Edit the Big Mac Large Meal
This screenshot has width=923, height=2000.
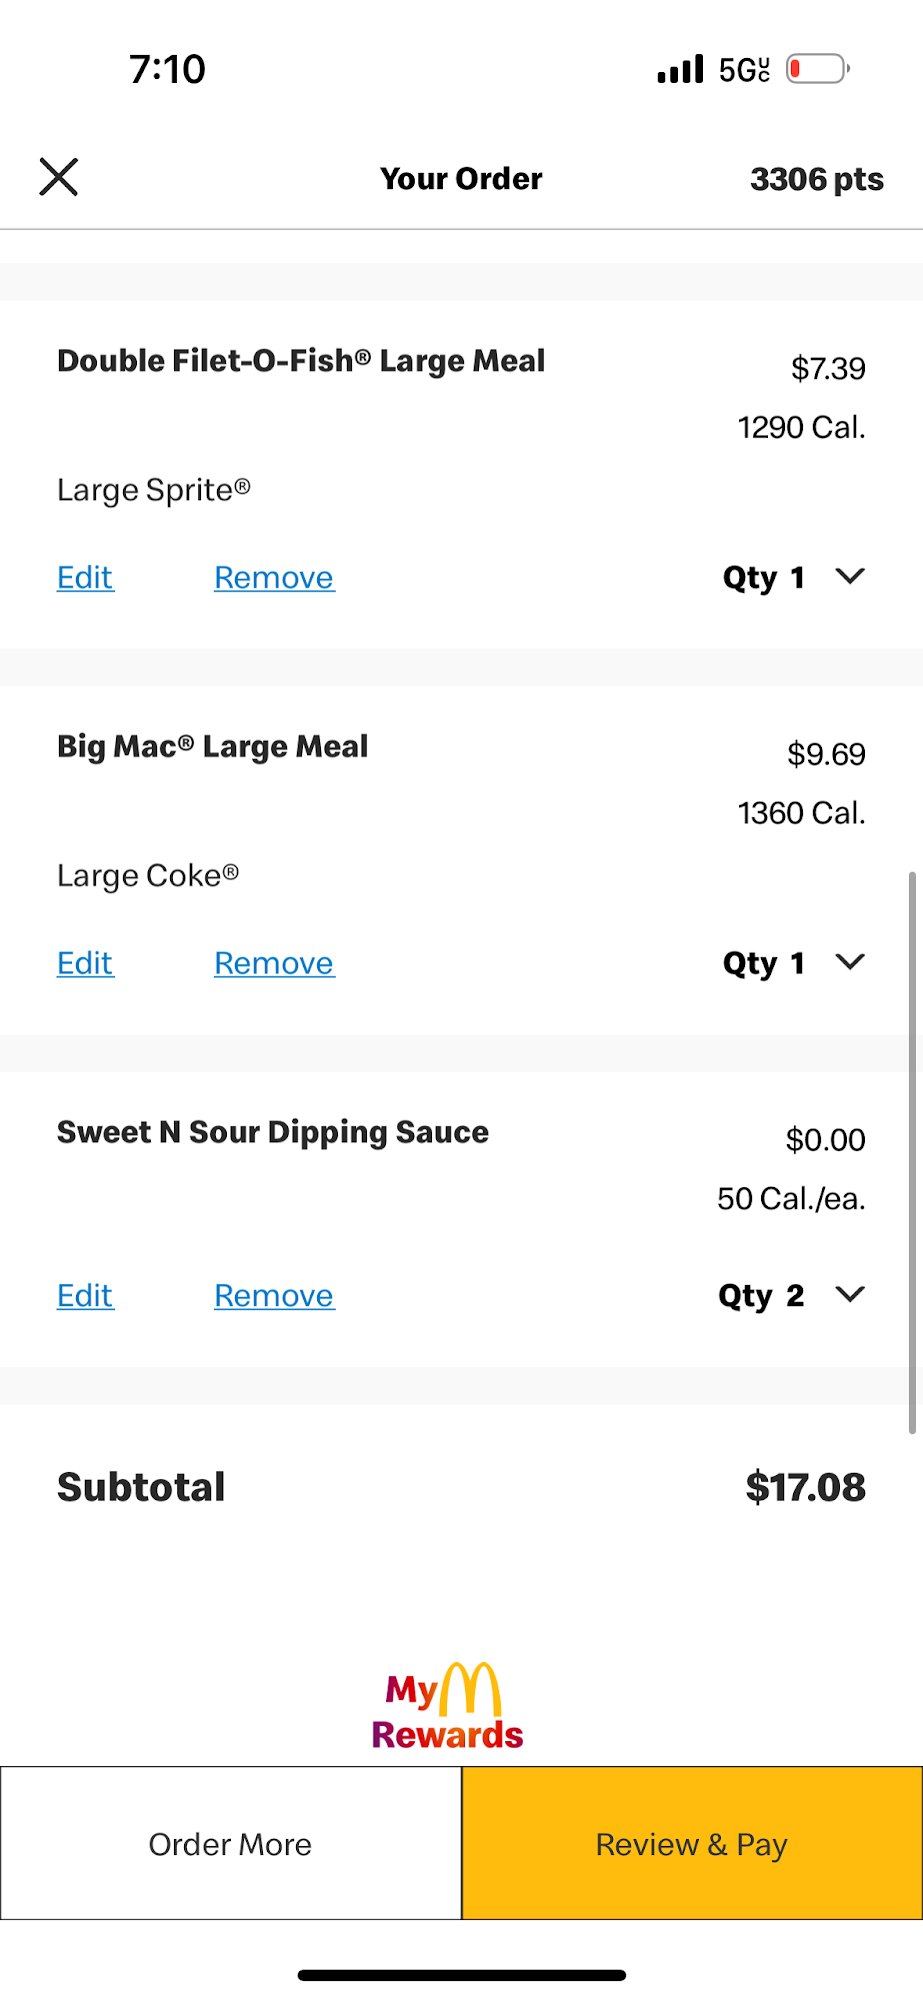(x=85, y=963)
